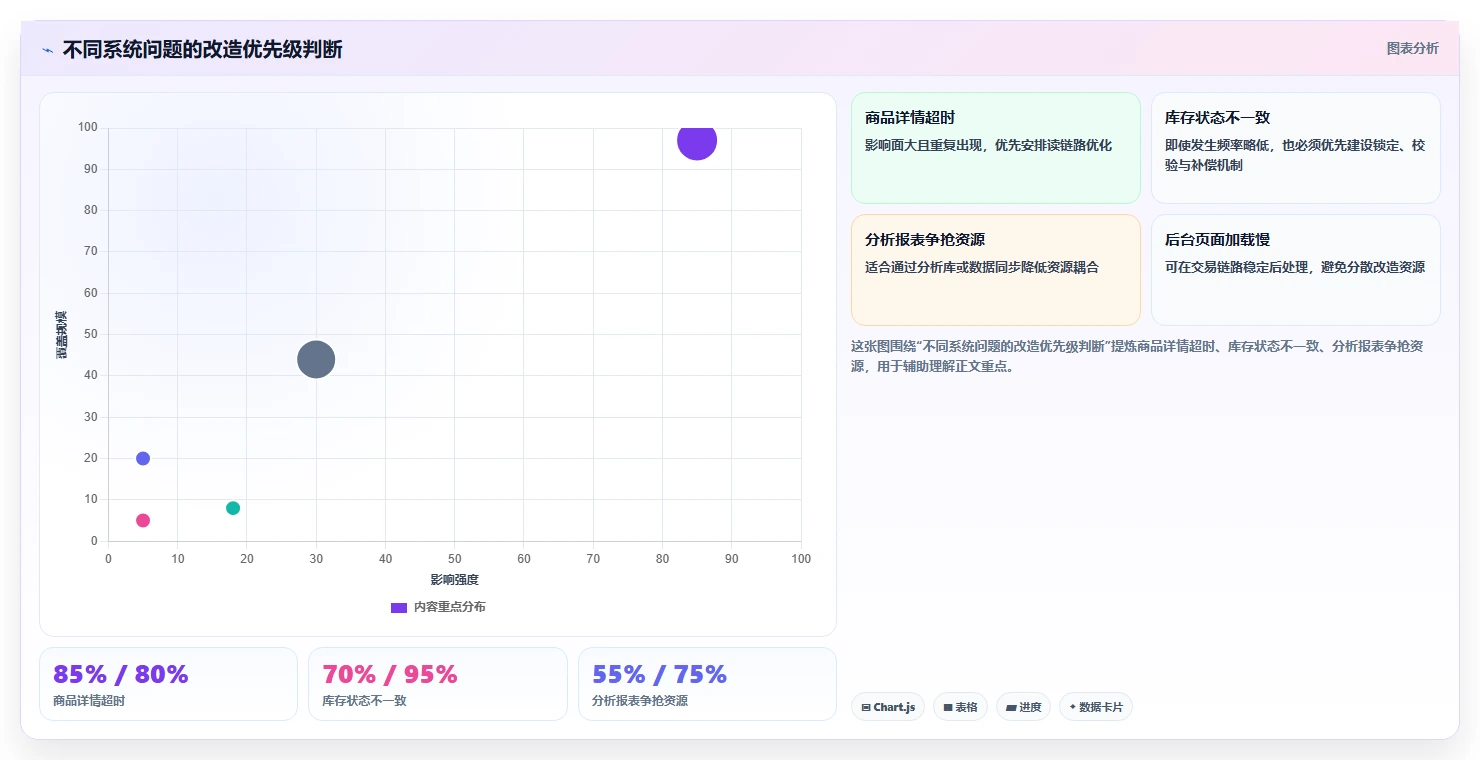Click the 图表分析 label in header
The height and width of the screenshot is (760, 1480).
pyautogui.click(x=1412, y=48)
